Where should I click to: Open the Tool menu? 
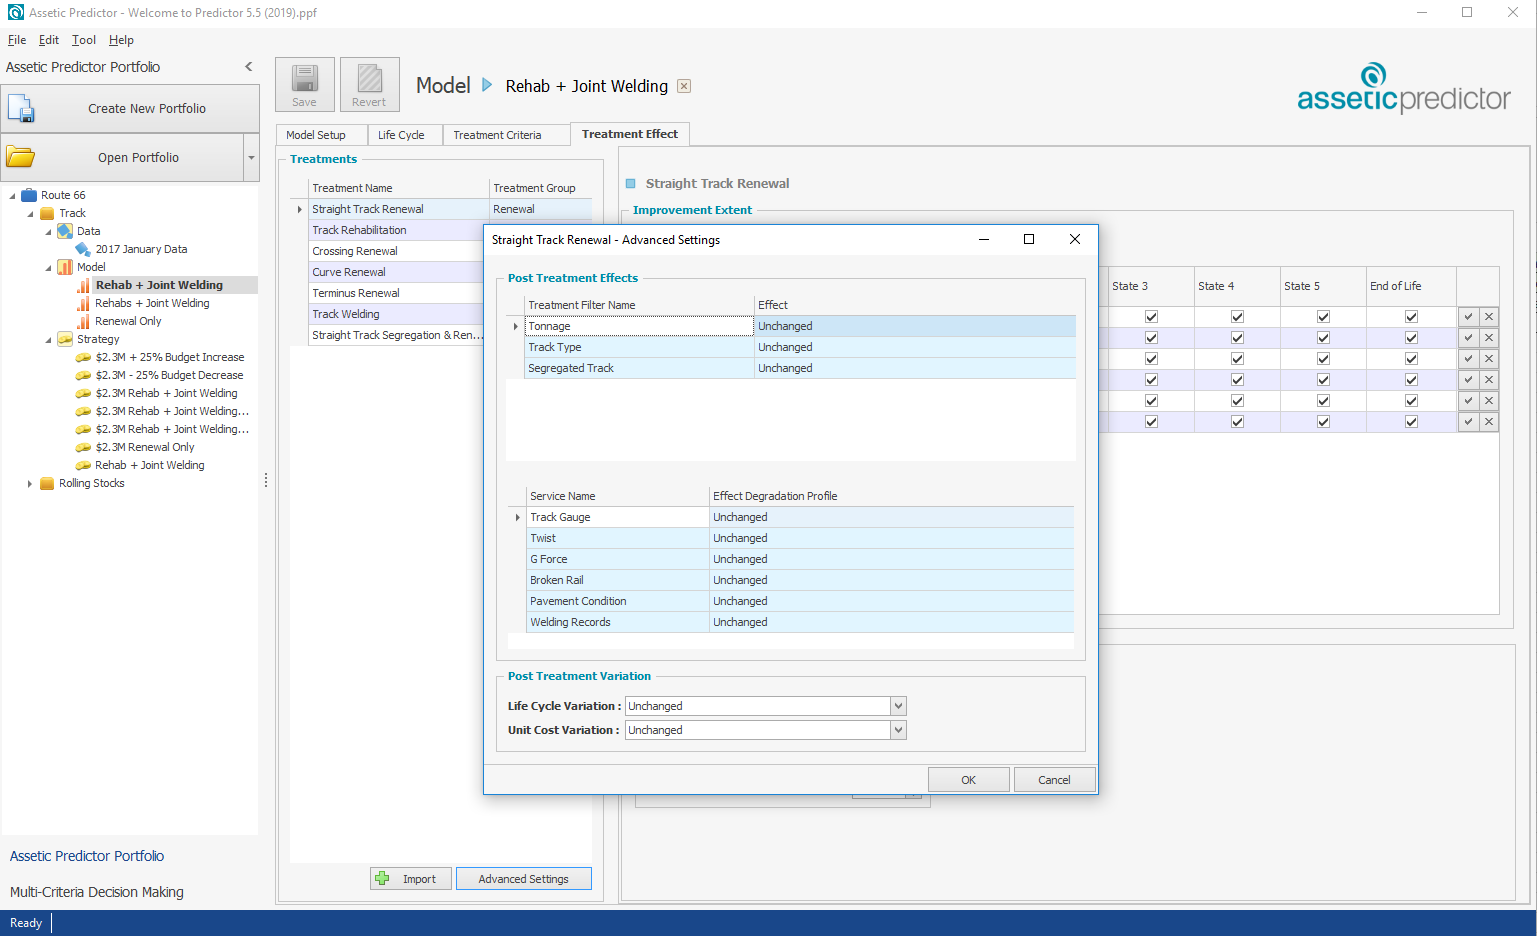click(x=84, y=40)
